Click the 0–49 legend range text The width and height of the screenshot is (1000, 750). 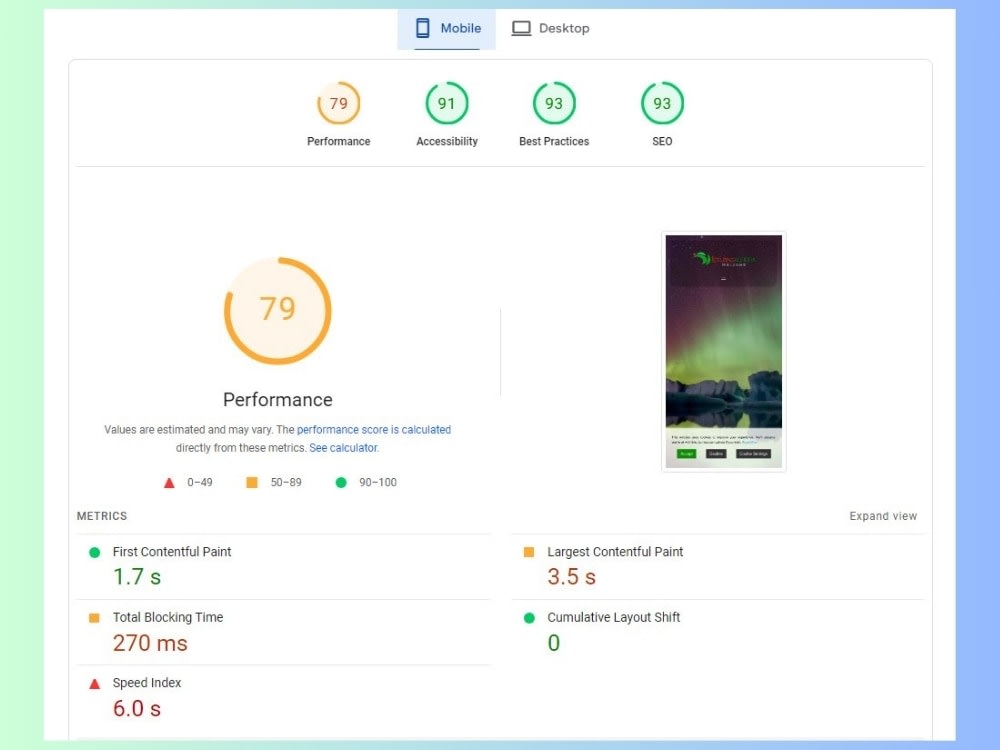[200, 483]
